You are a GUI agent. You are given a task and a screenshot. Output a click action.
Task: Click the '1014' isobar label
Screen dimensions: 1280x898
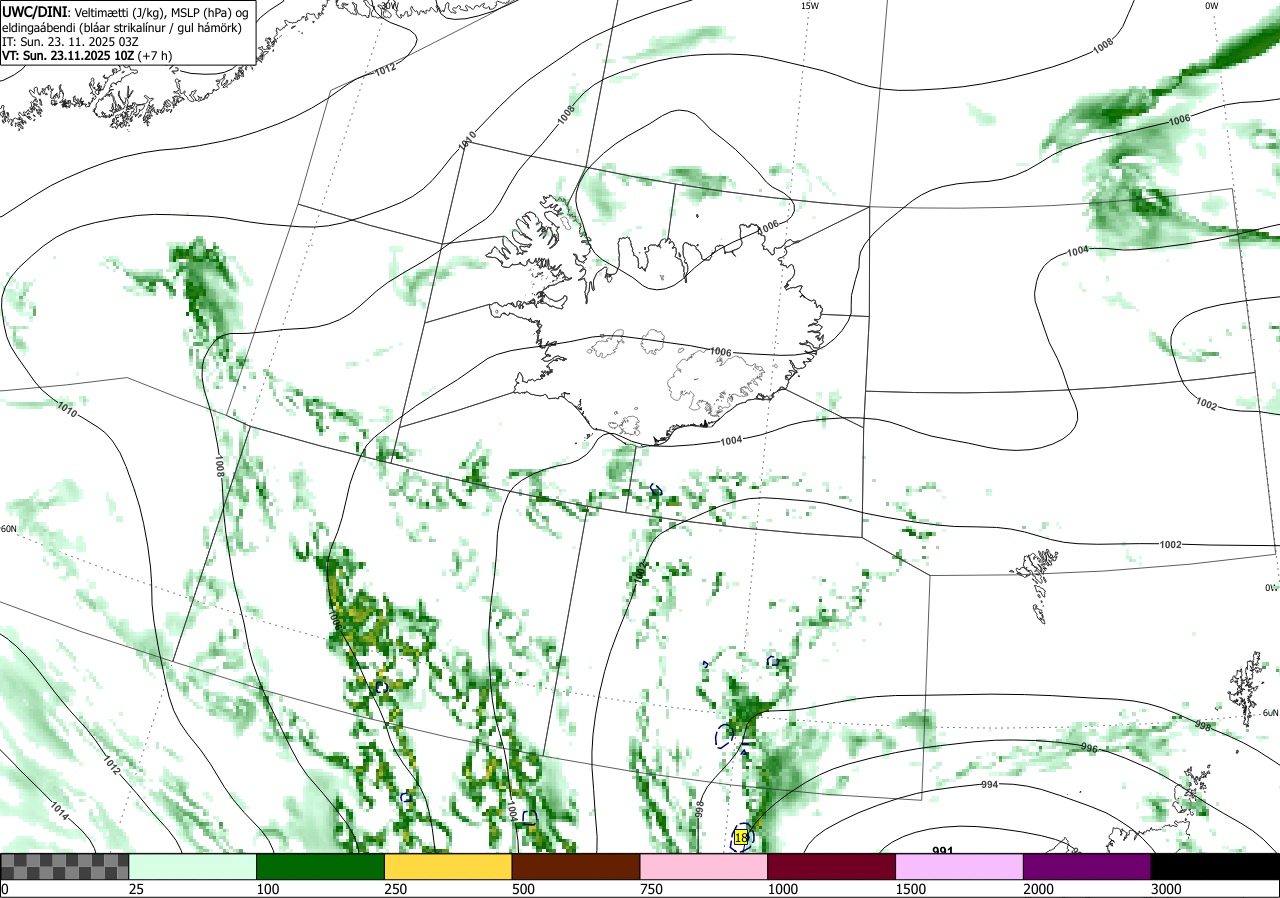[x=58, y=811]
